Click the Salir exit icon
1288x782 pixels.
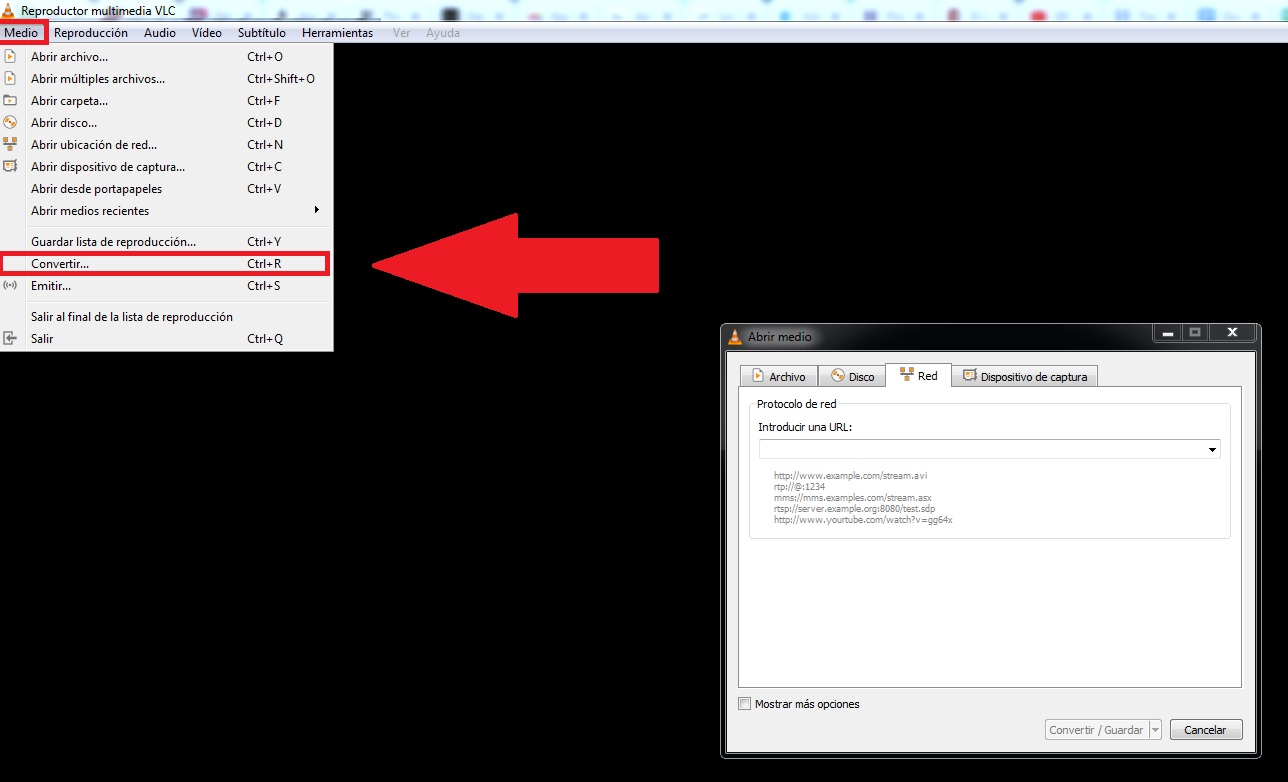pyautogui.click(x=10, y=339)
